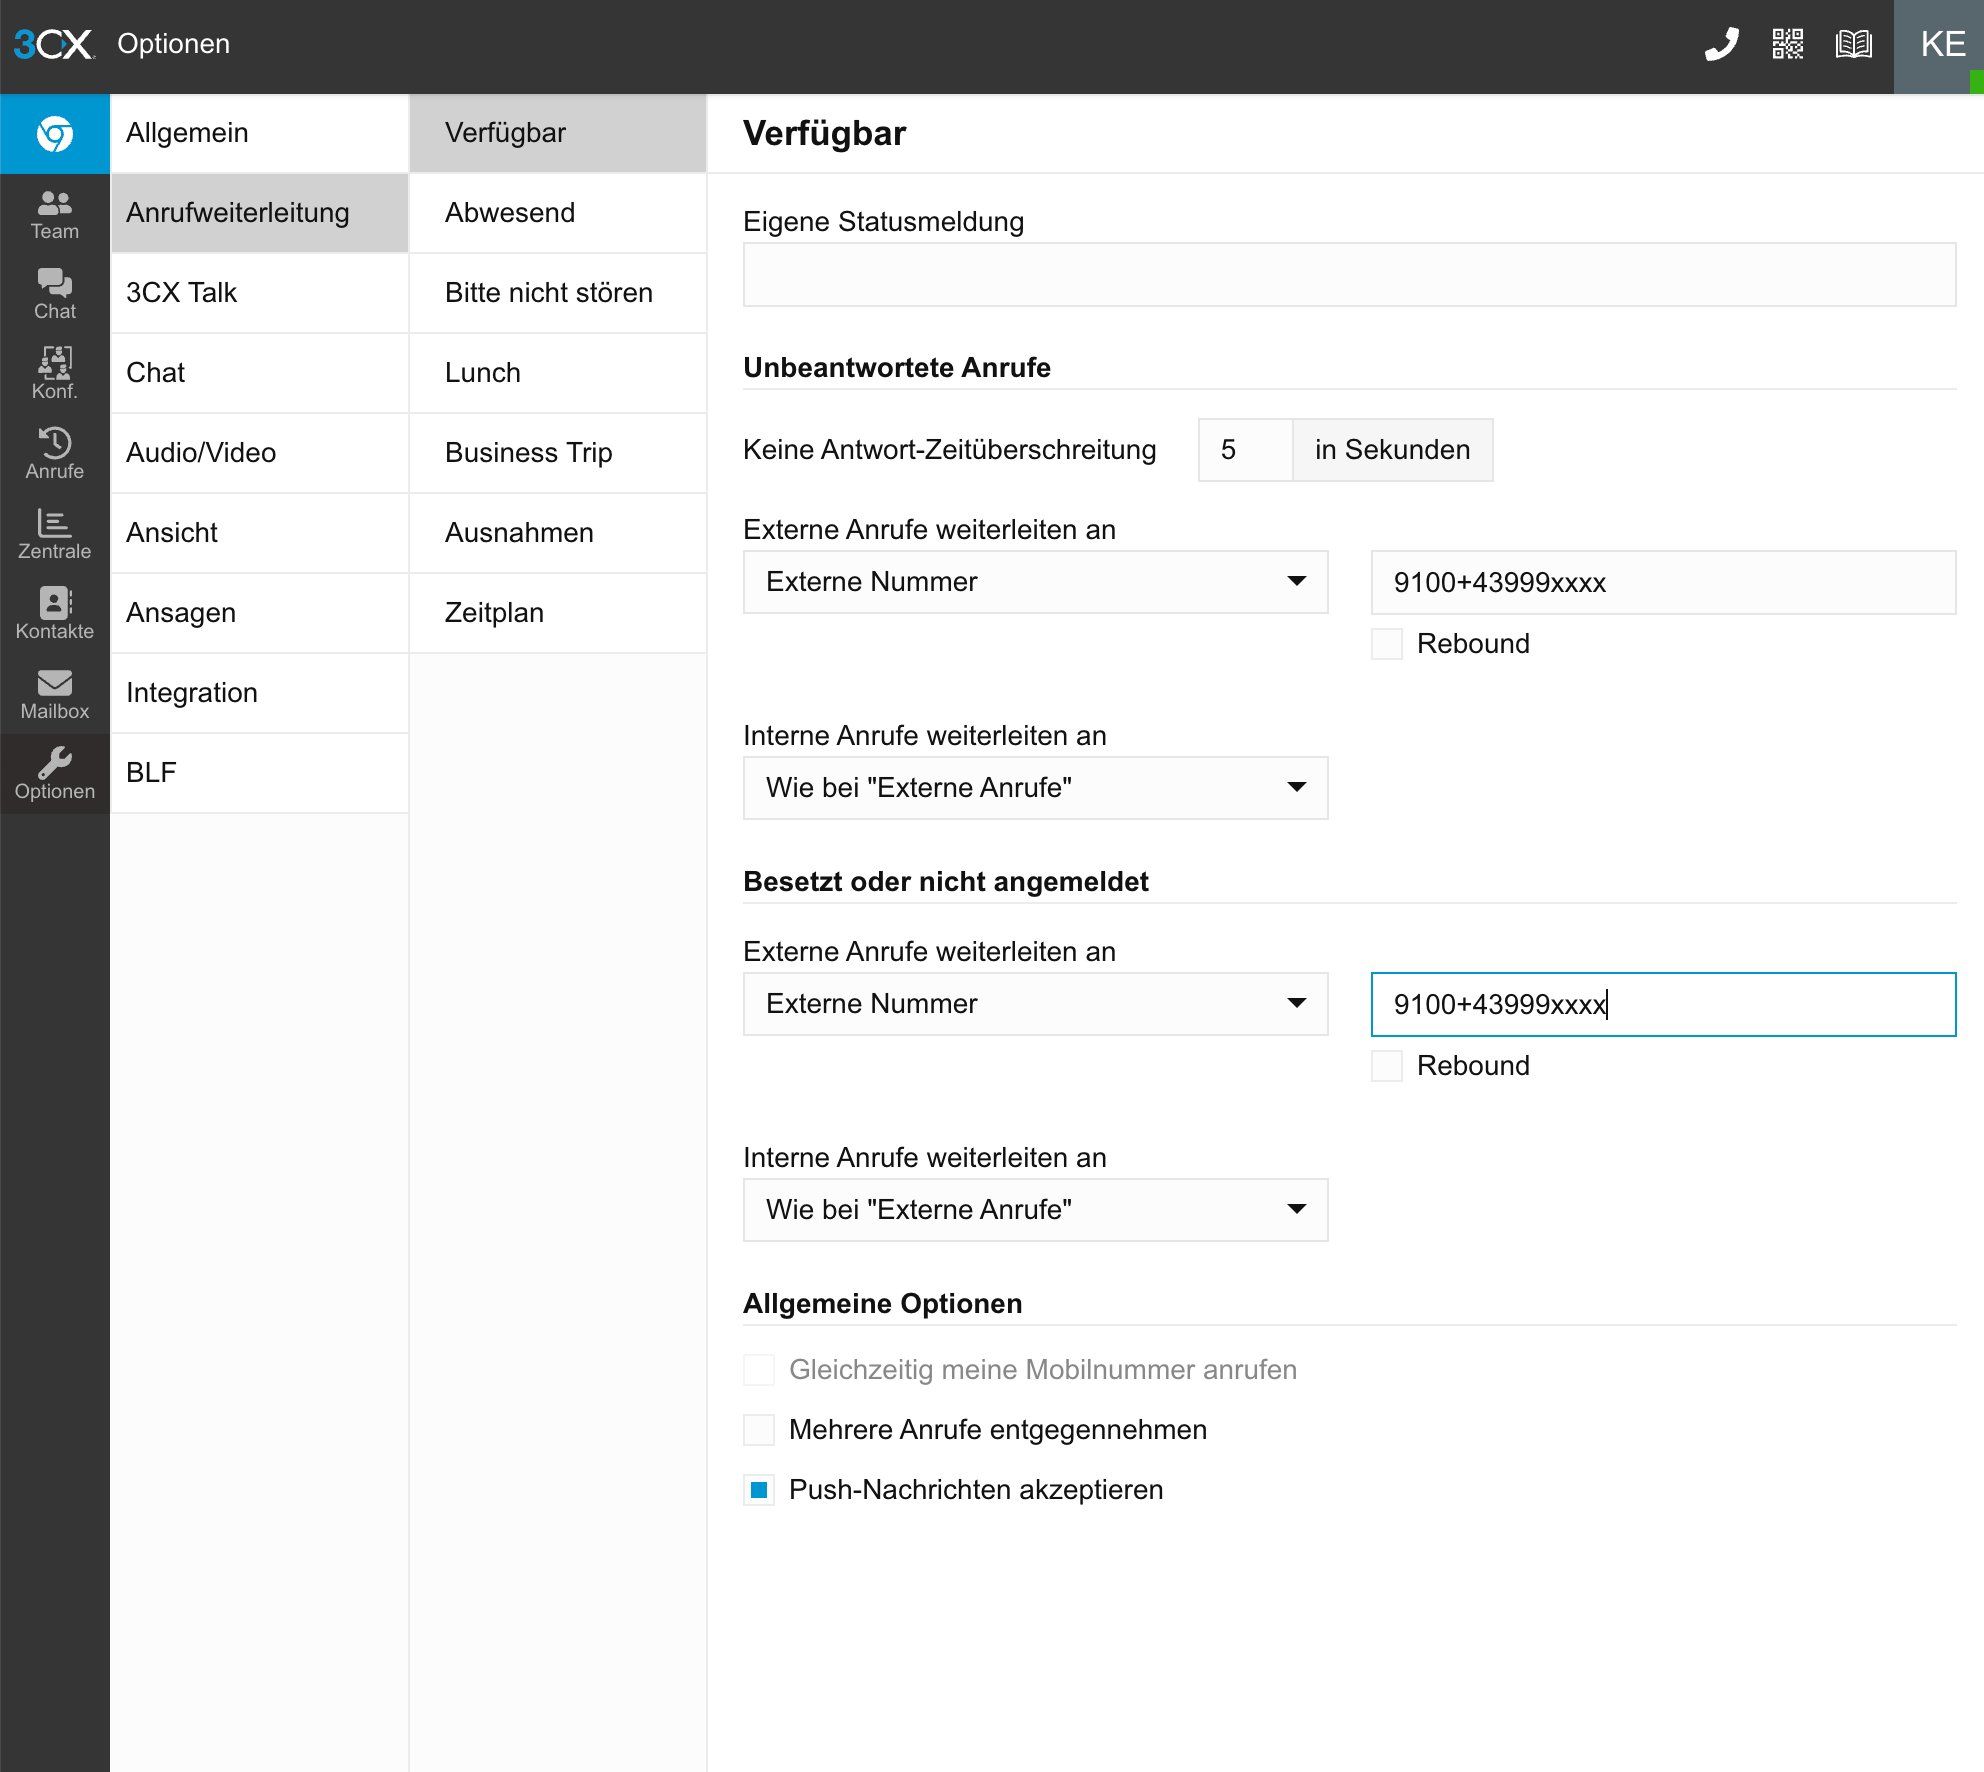The width and height of the screenshot is (1984, 1772).
Task: Click external number field under Besetzt section
Action: tap(1663, 1005)
